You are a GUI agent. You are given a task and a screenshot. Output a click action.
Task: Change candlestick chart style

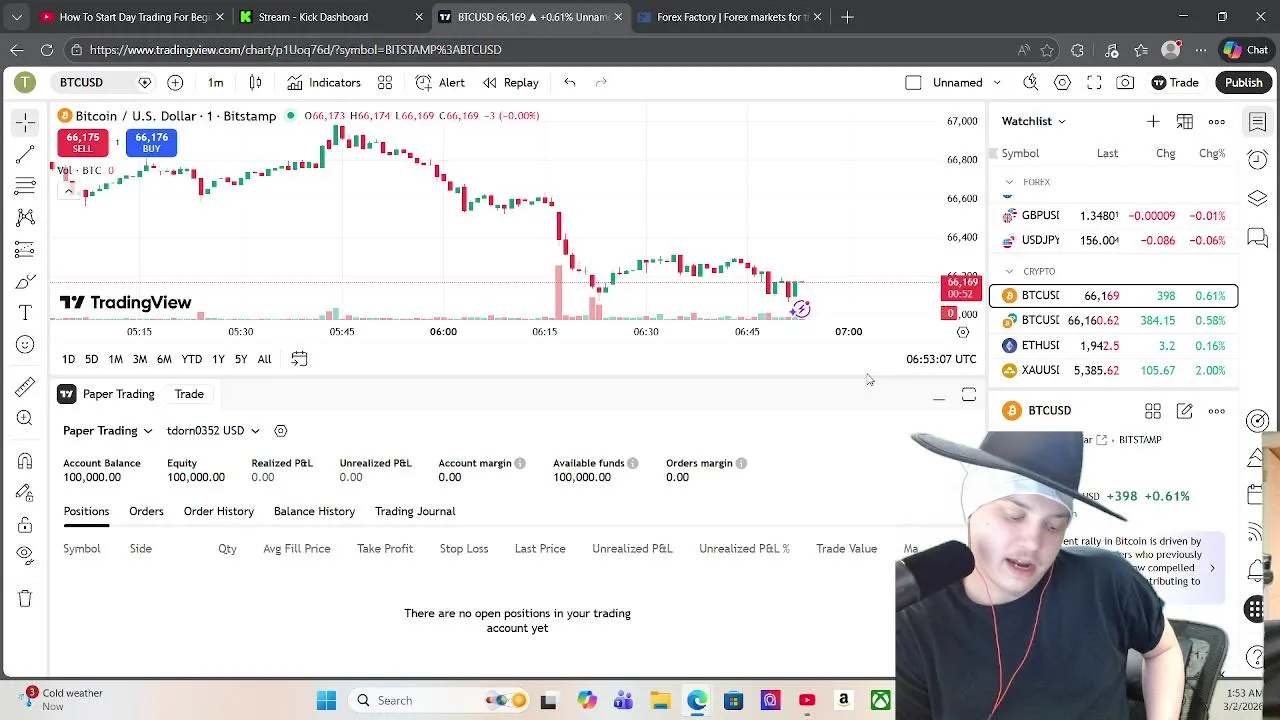(x=255, y=83)
